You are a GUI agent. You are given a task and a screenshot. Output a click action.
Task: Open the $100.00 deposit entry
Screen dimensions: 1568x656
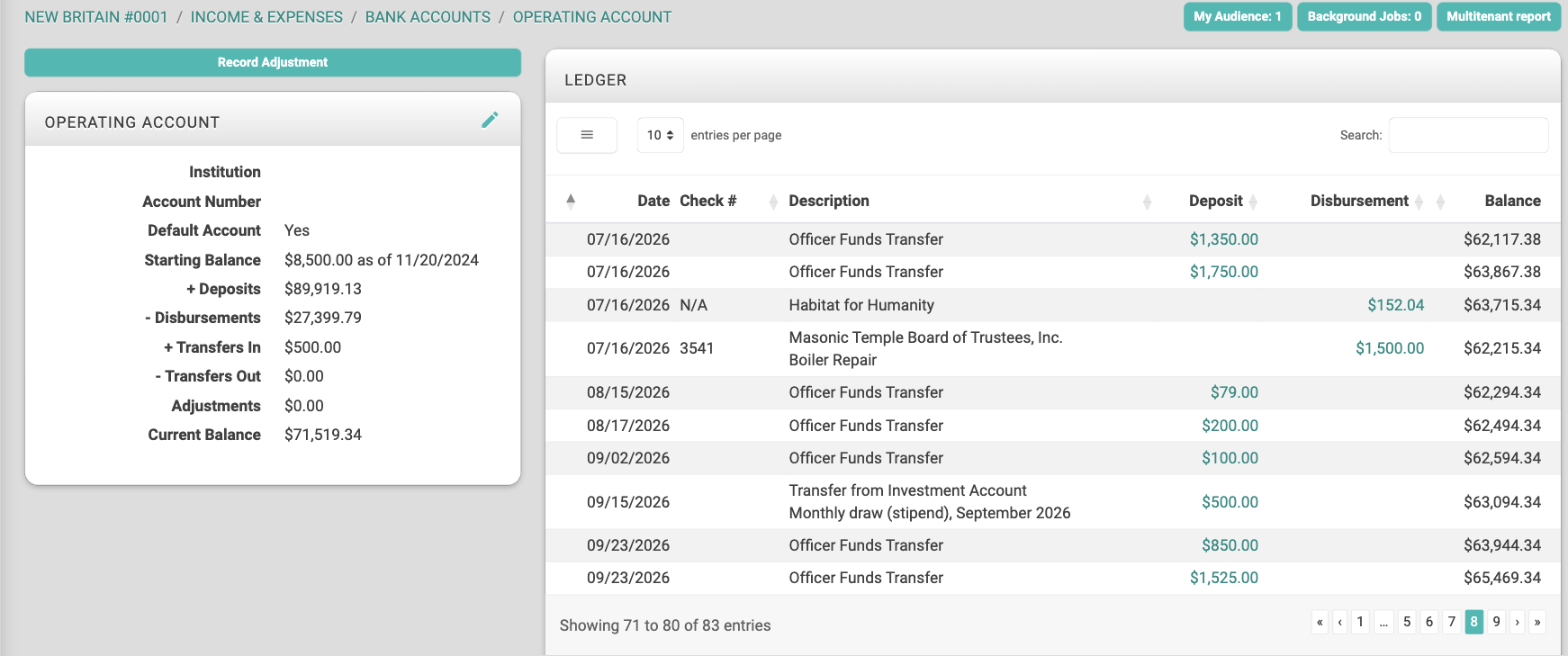[1230, 458]
